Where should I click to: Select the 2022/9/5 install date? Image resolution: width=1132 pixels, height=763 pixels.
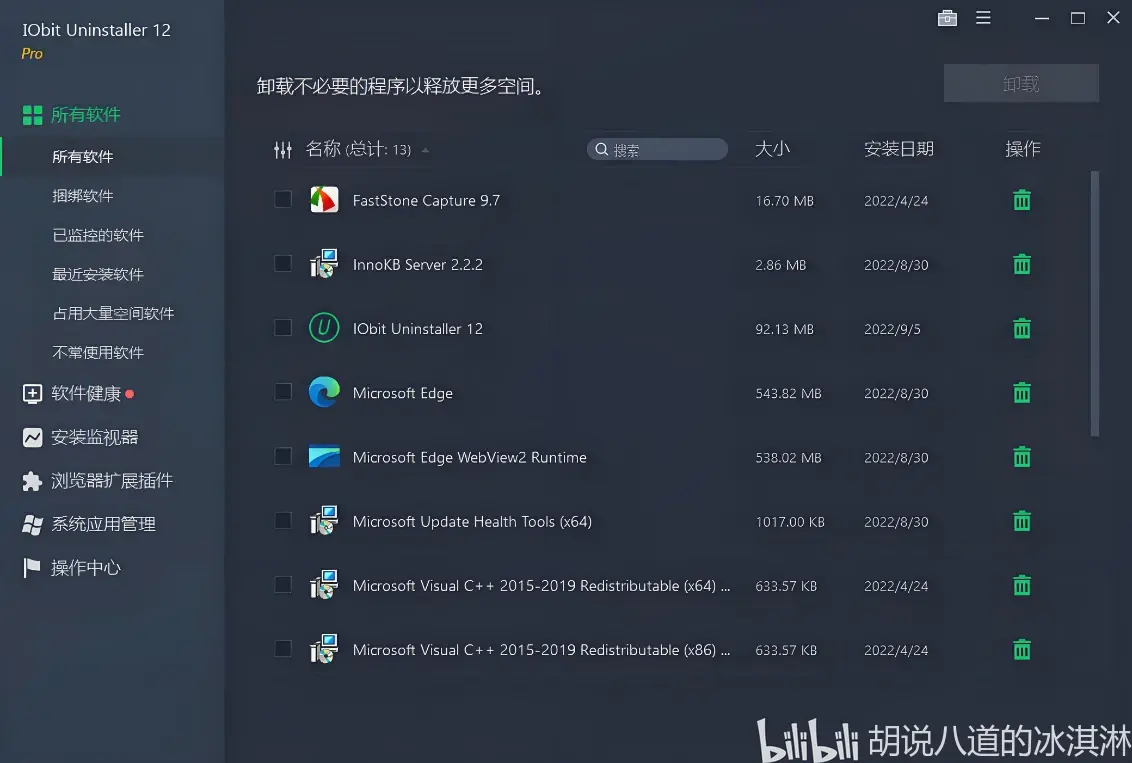(x=892, y=329)
